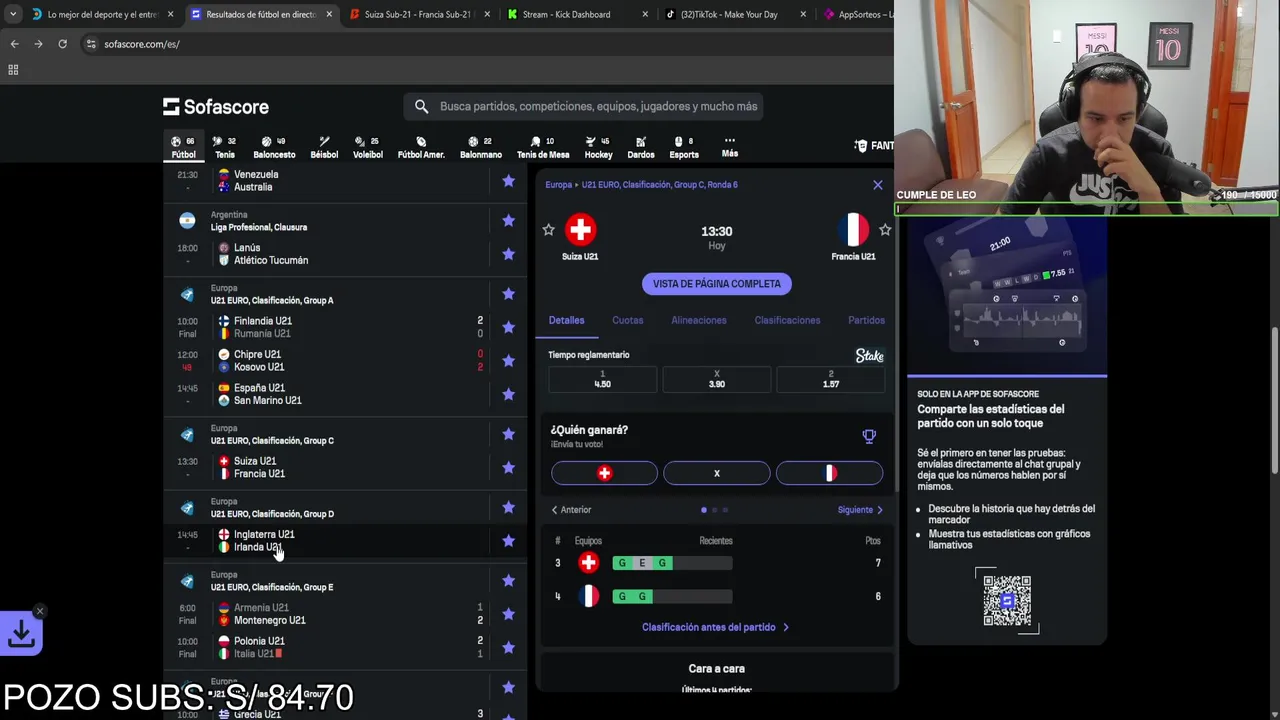Favorite the Finlandia U21 vs Rumanía U21 match
Image resolution: width=1280 pixels, height=720 pixels.
click(508, 327)
